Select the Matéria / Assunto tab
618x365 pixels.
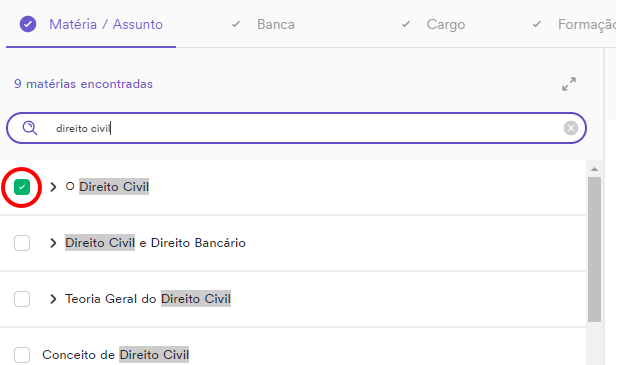coord(106,24)
